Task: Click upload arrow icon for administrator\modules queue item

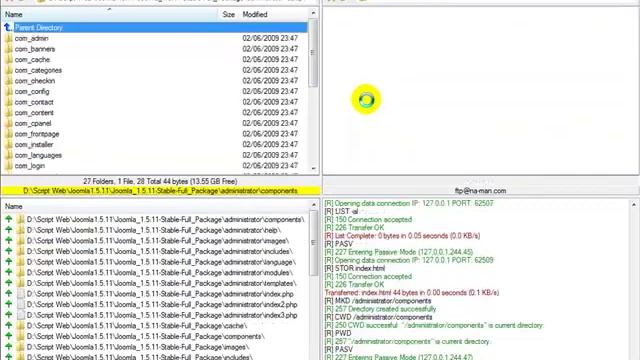Action: tap(9, 272)
